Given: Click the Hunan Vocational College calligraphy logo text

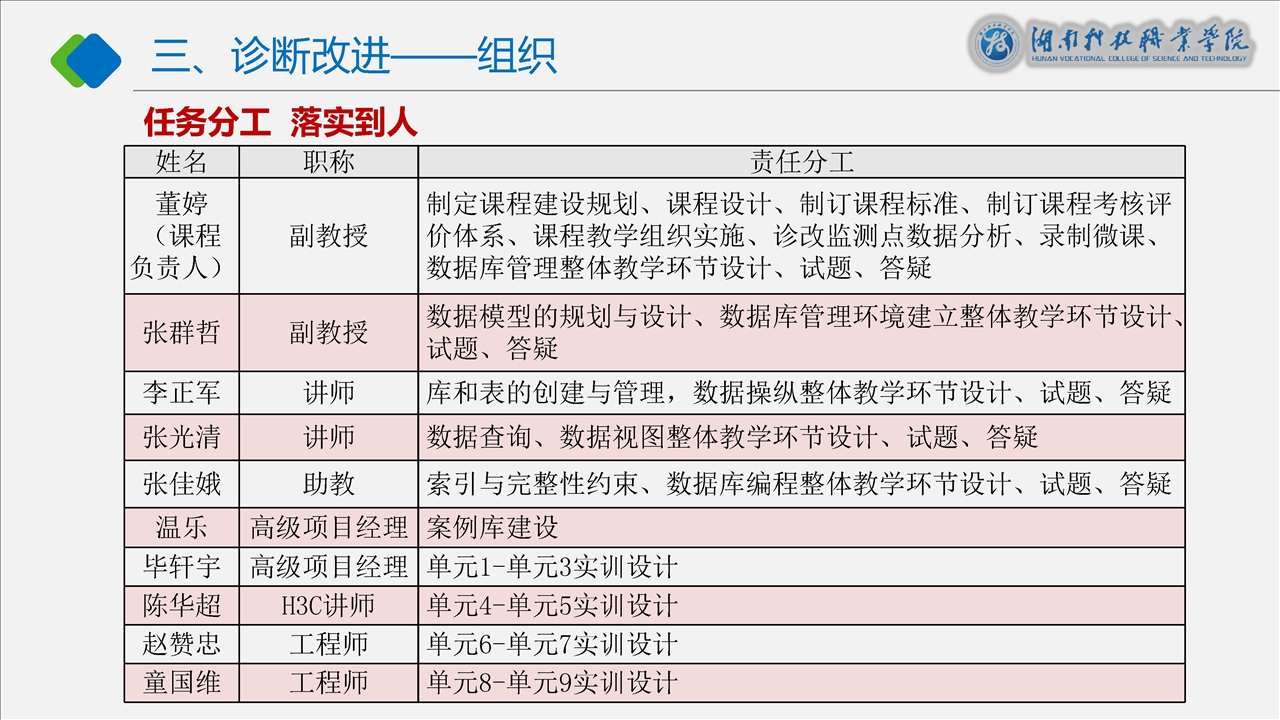Looking at the screenshot, I should [x=1140, y=42].
